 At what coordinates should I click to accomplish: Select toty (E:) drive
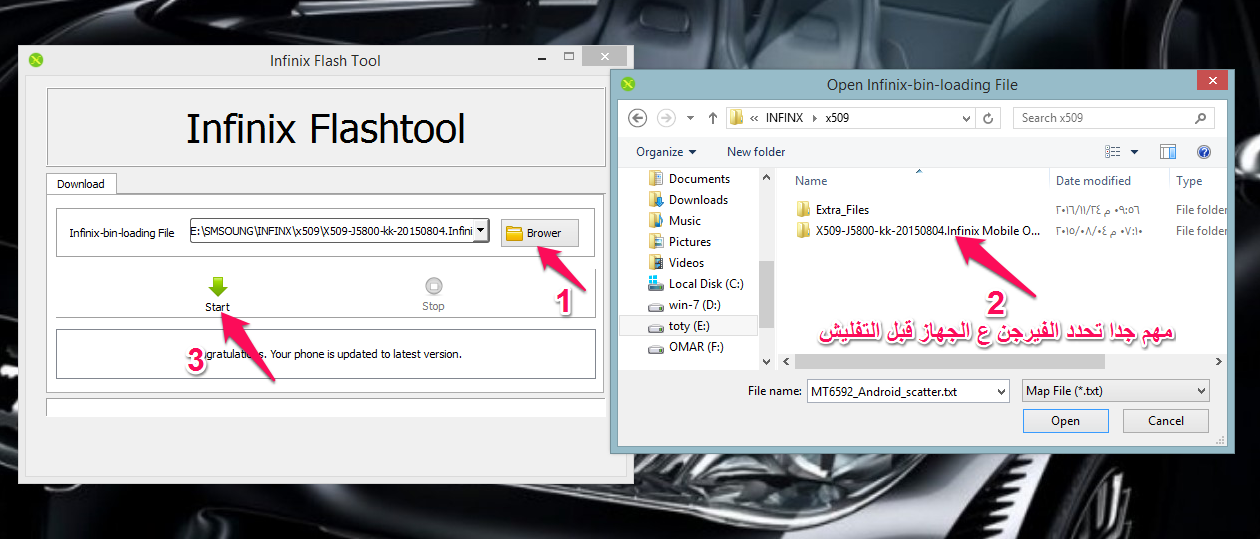click(688, 326)
